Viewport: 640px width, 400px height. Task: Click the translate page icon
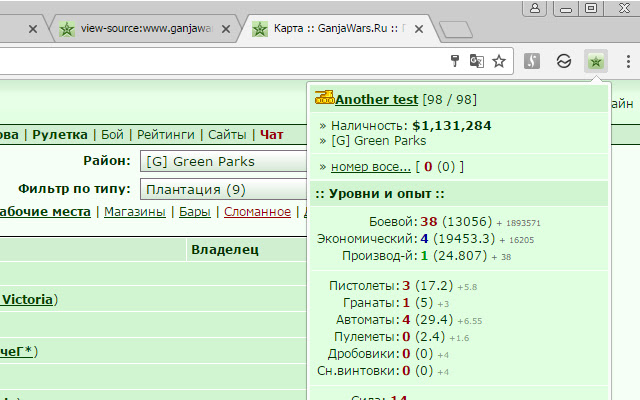tap(476, 62)
